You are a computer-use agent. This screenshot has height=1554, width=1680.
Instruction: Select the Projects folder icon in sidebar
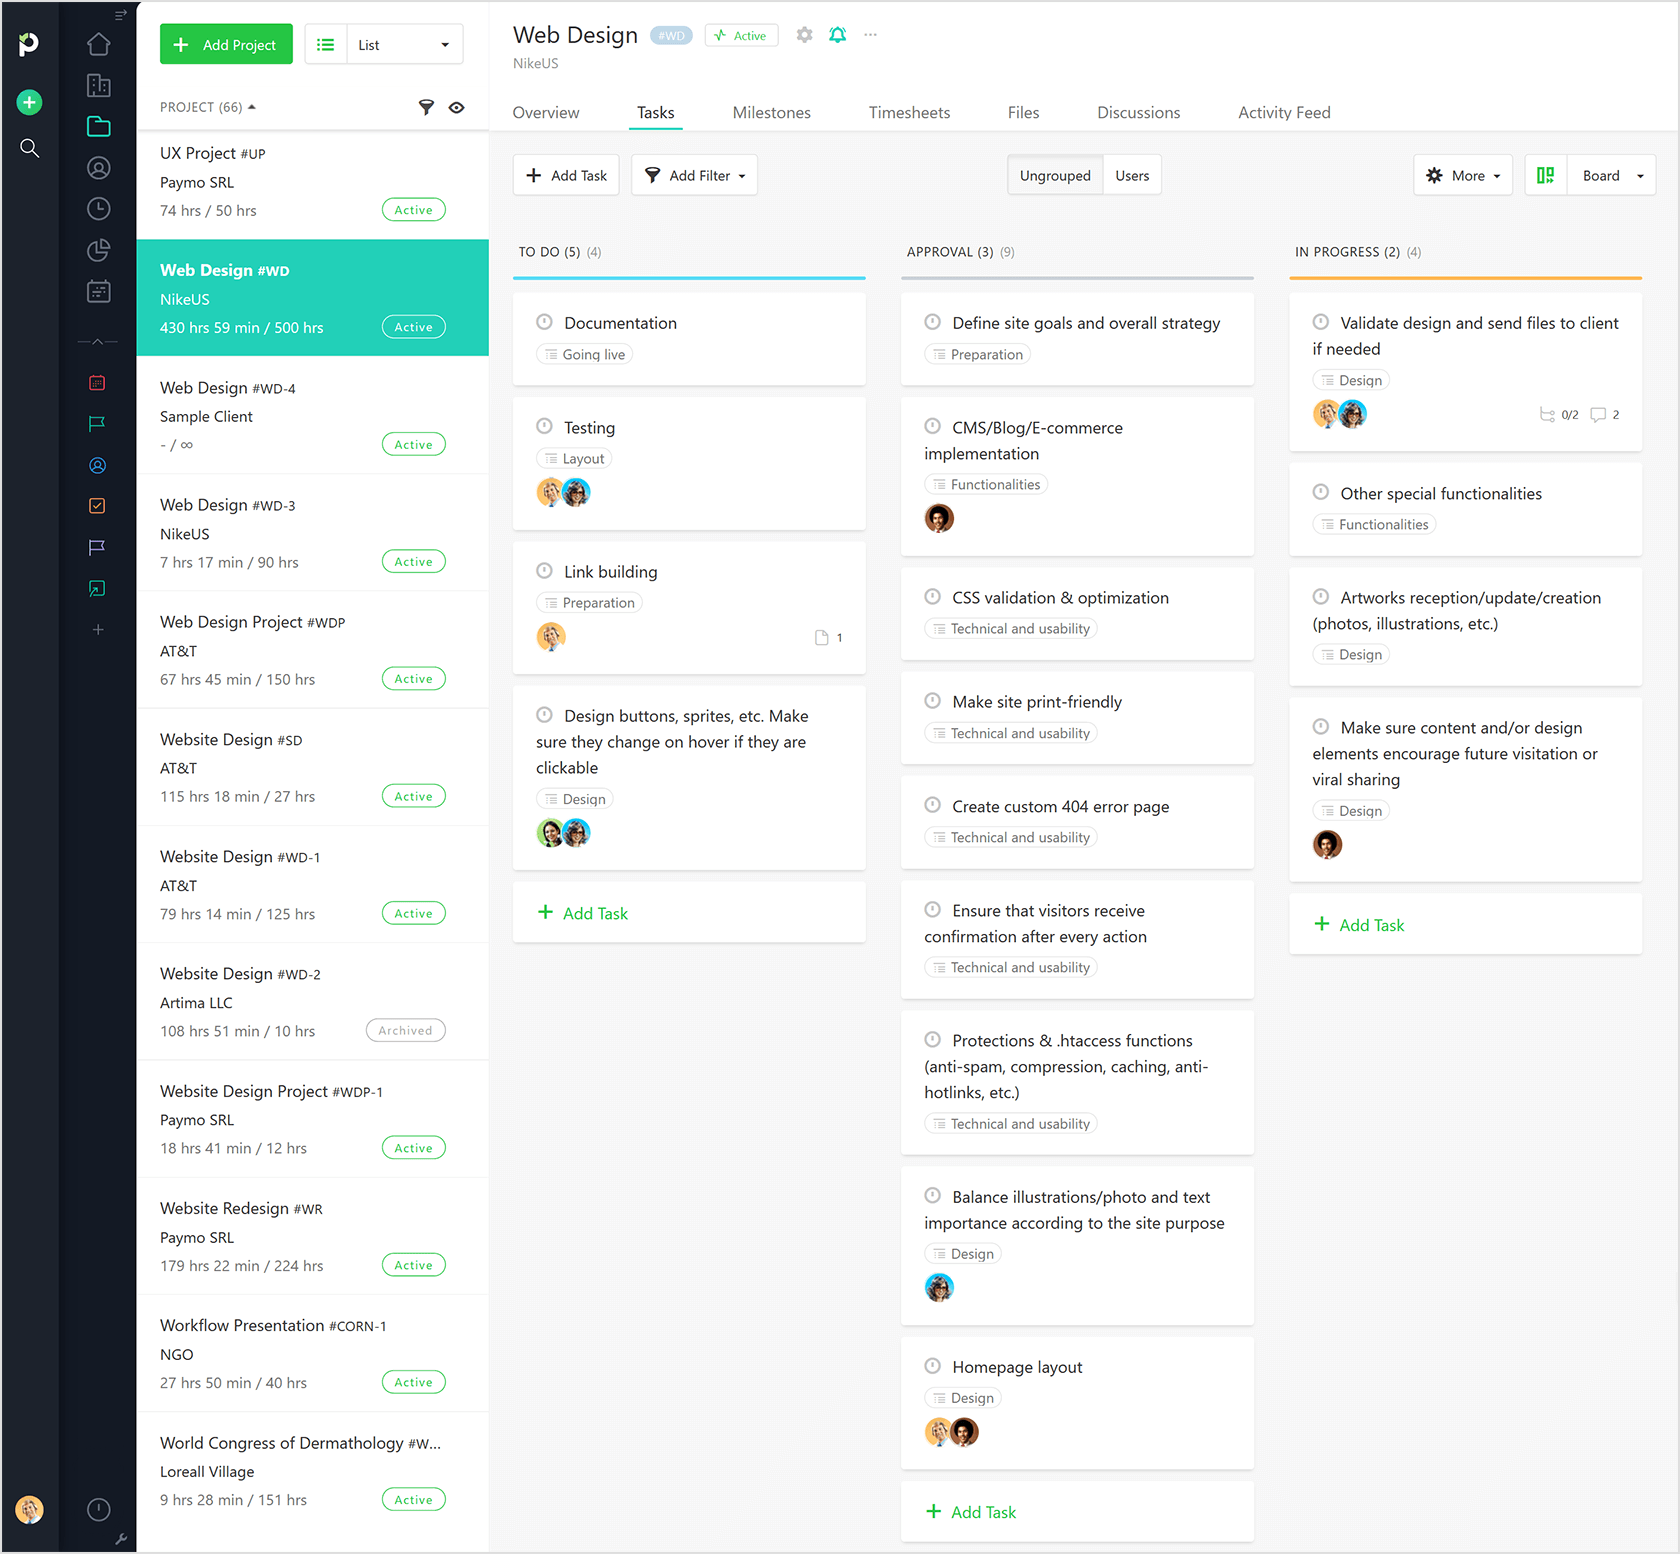point(97,127)
